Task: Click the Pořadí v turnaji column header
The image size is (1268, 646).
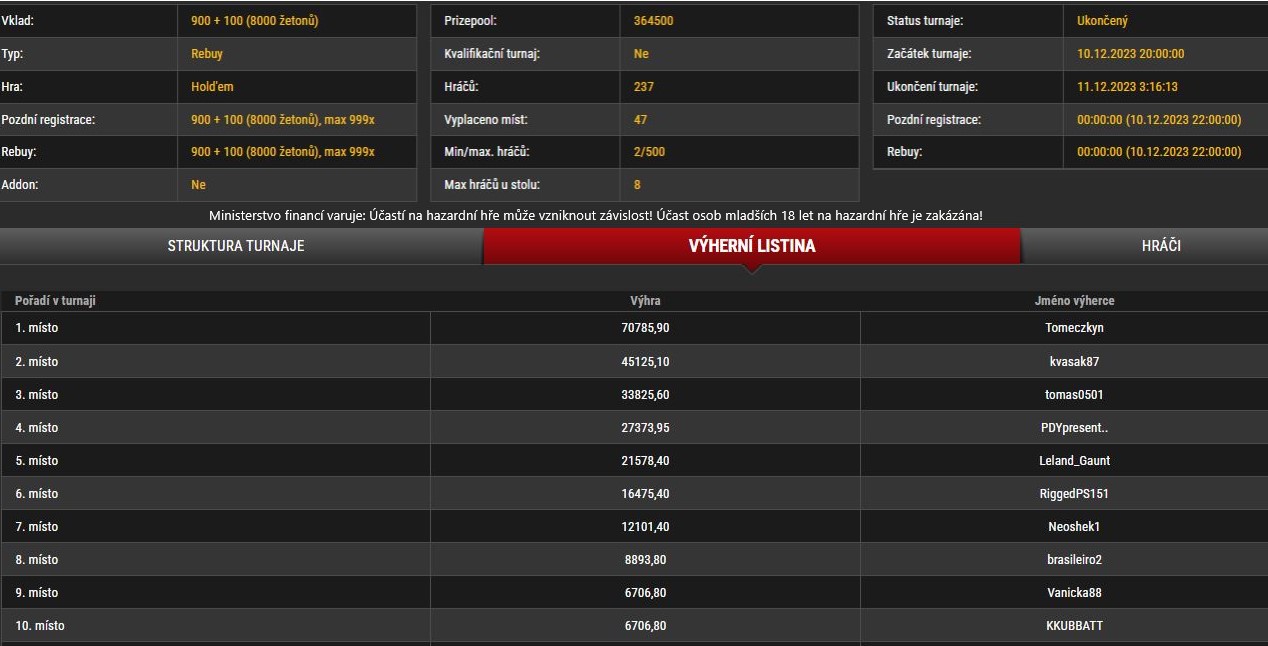Action: (55, 301)
